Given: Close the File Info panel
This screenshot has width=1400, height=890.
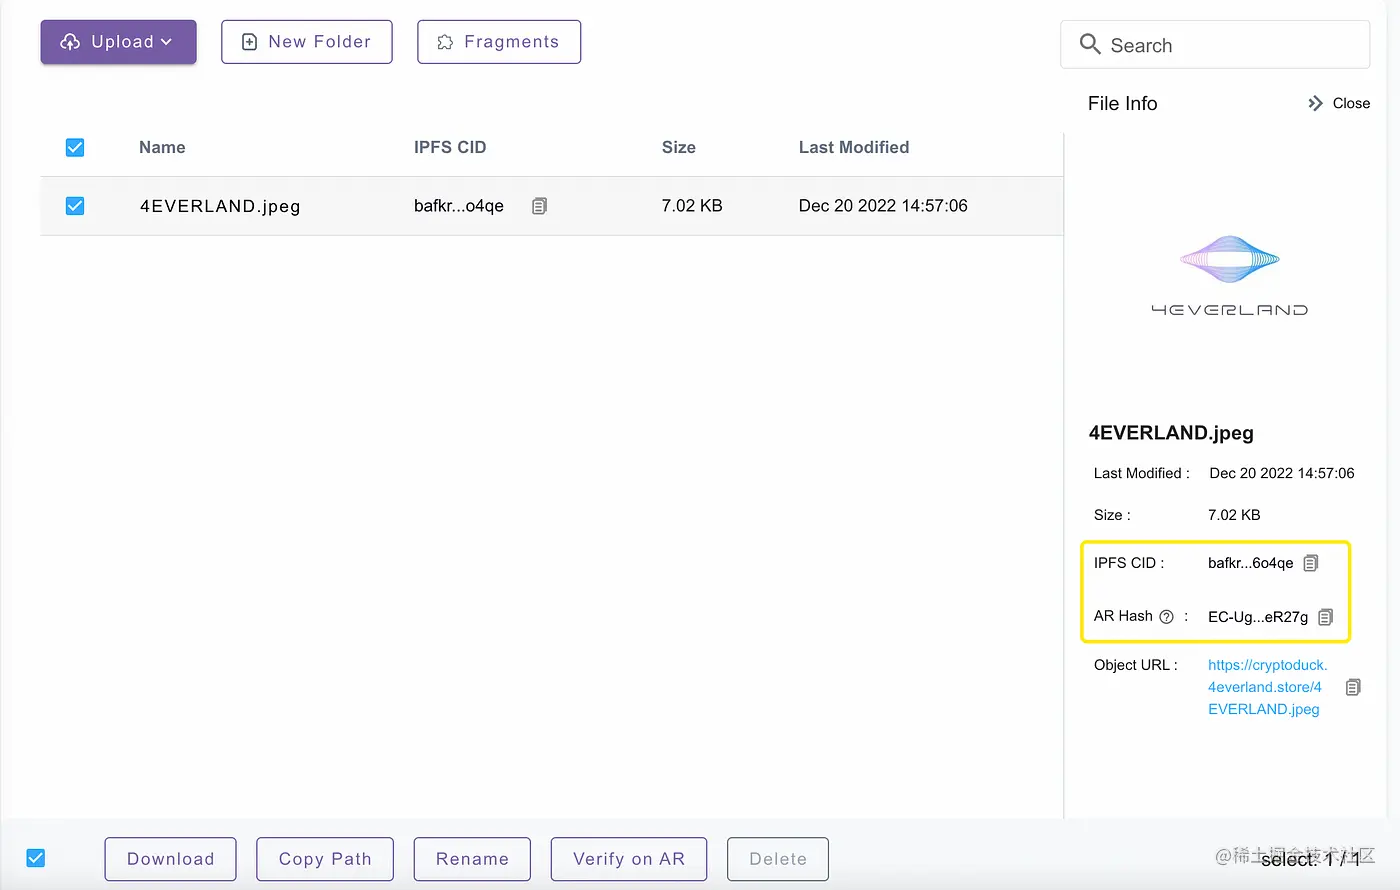Looking at the screenshot, I should (x=1339, y=103).
